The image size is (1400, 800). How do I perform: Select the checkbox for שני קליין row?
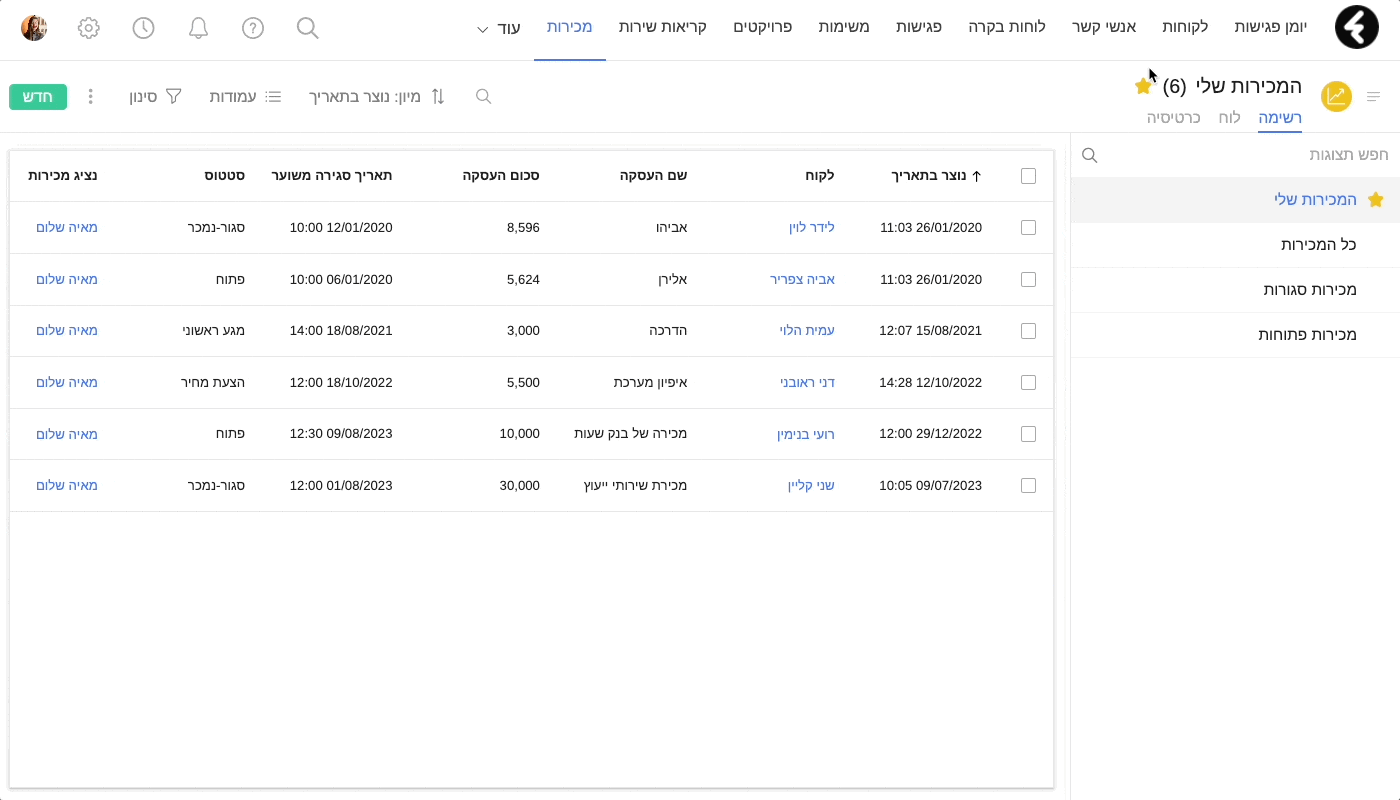(1028, 485)
